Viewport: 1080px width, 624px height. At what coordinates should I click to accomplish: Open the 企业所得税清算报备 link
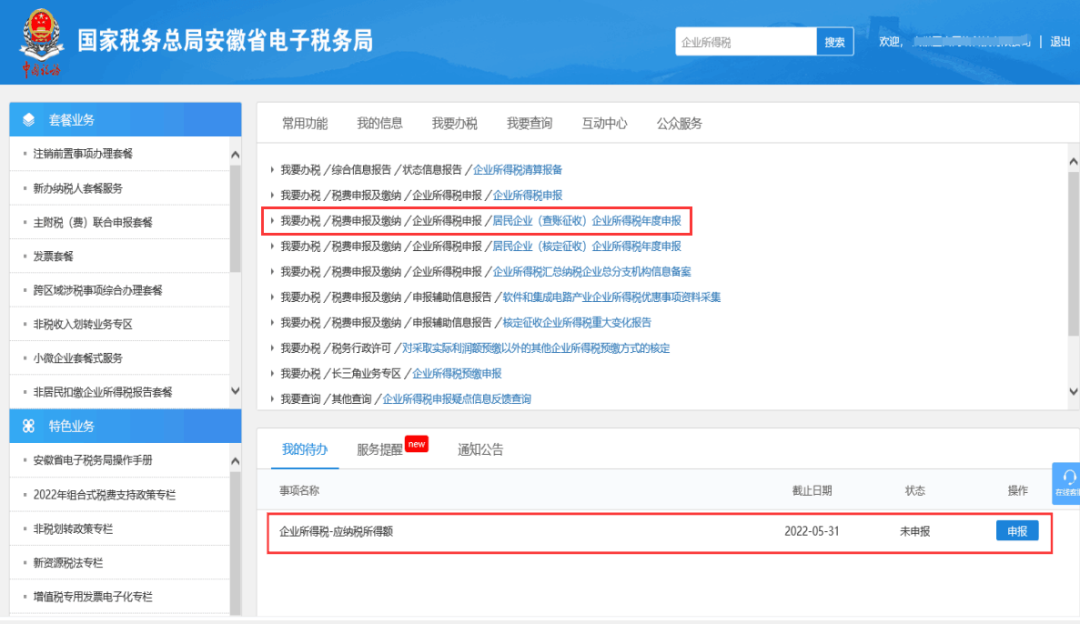click(518, 169)
